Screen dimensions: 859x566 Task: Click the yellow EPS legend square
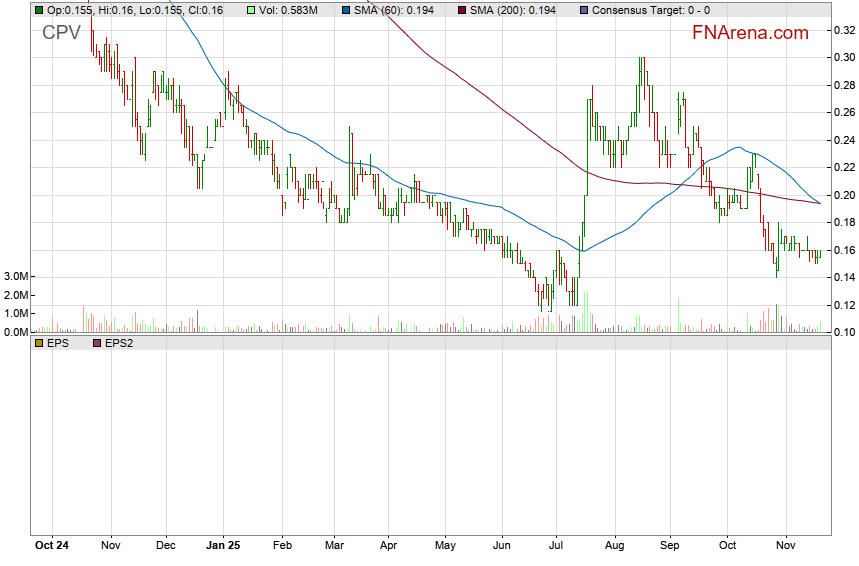pyautogui.click(x=38, y=343)
